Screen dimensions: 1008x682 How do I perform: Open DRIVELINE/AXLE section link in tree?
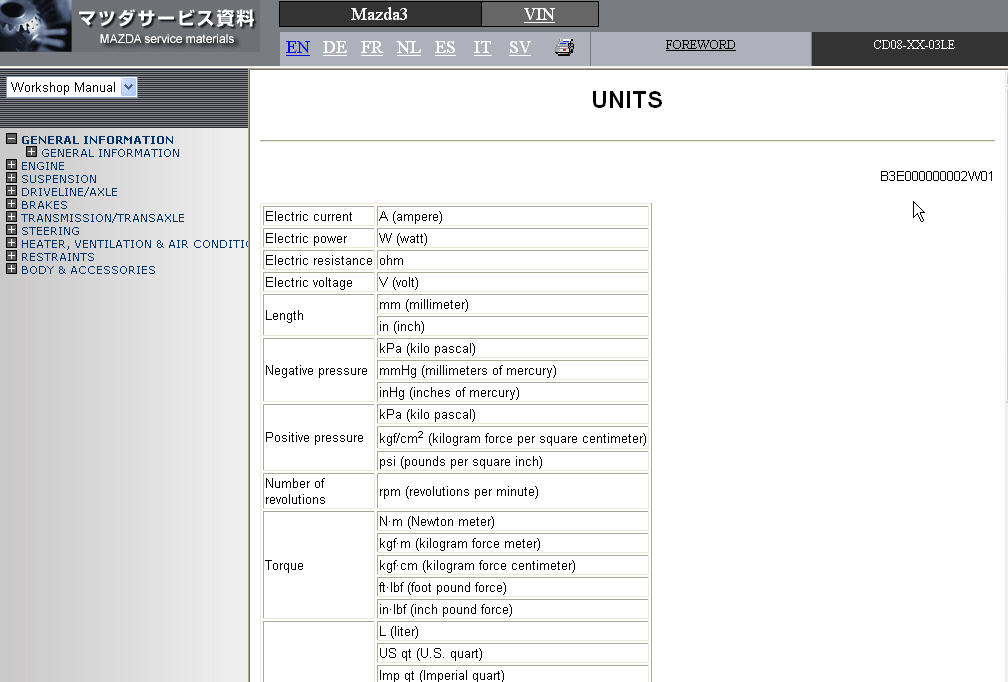tap(69, 192)
